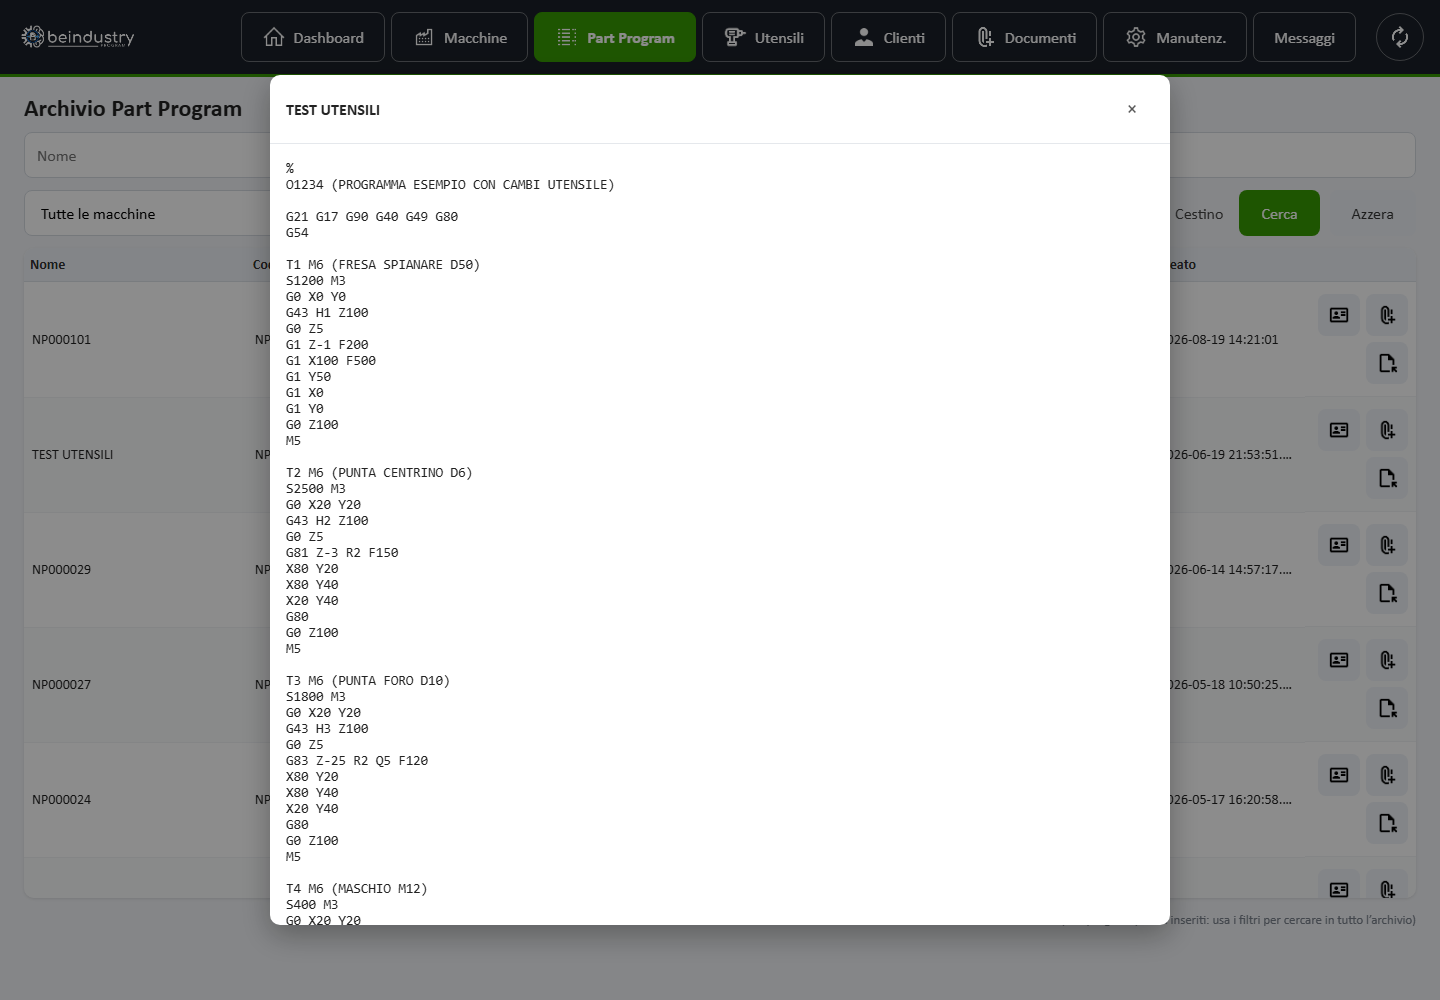This screenshot has height=1000, width=1440.
Task: Click the 16:20:58 creation date cell
Action: coord(1231,799)
